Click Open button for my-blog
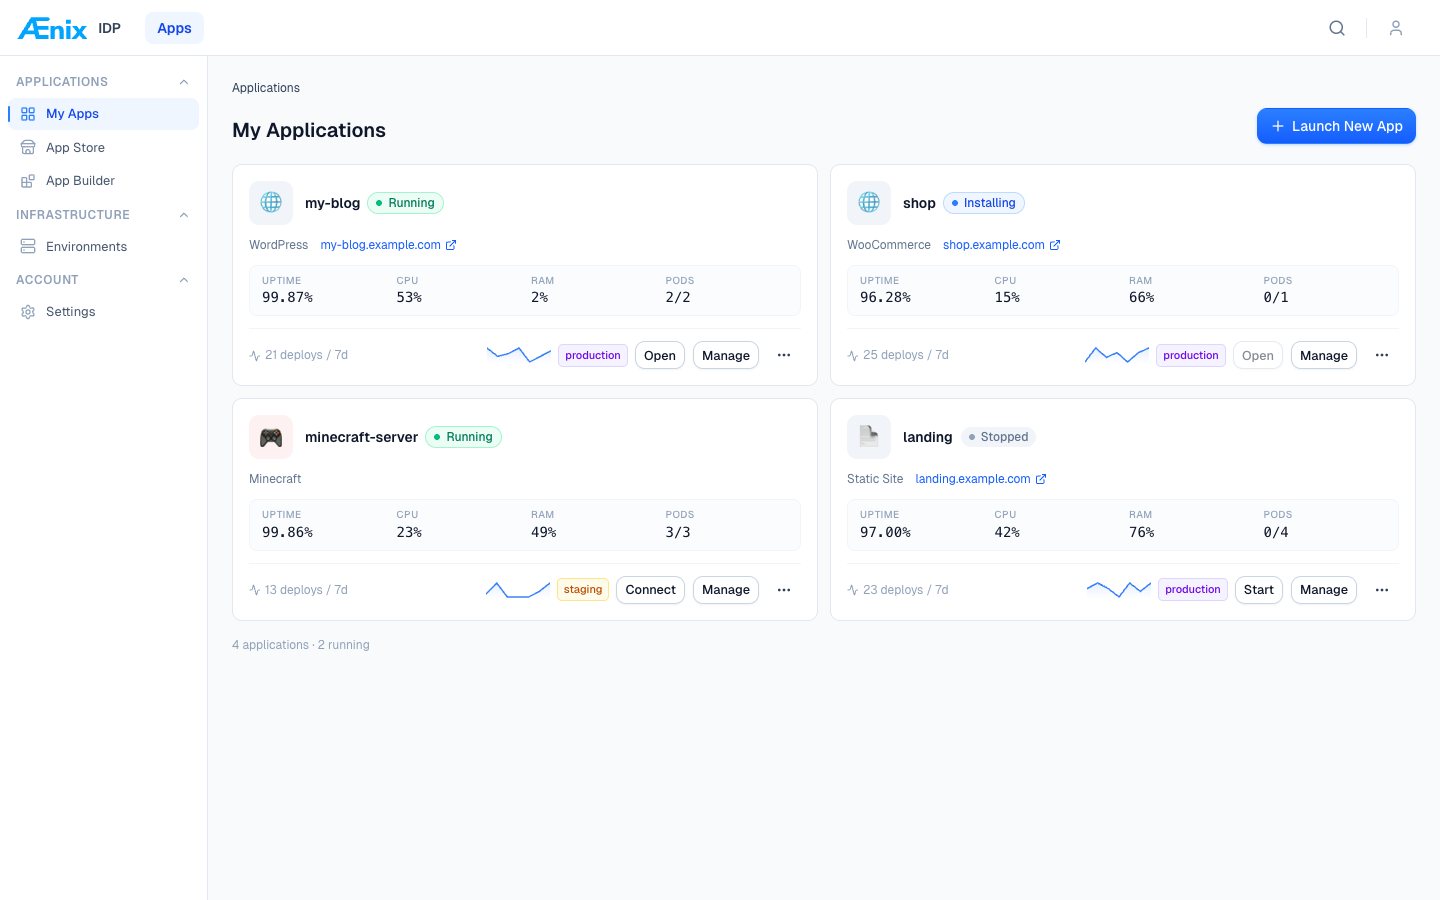 pos(660,355)
